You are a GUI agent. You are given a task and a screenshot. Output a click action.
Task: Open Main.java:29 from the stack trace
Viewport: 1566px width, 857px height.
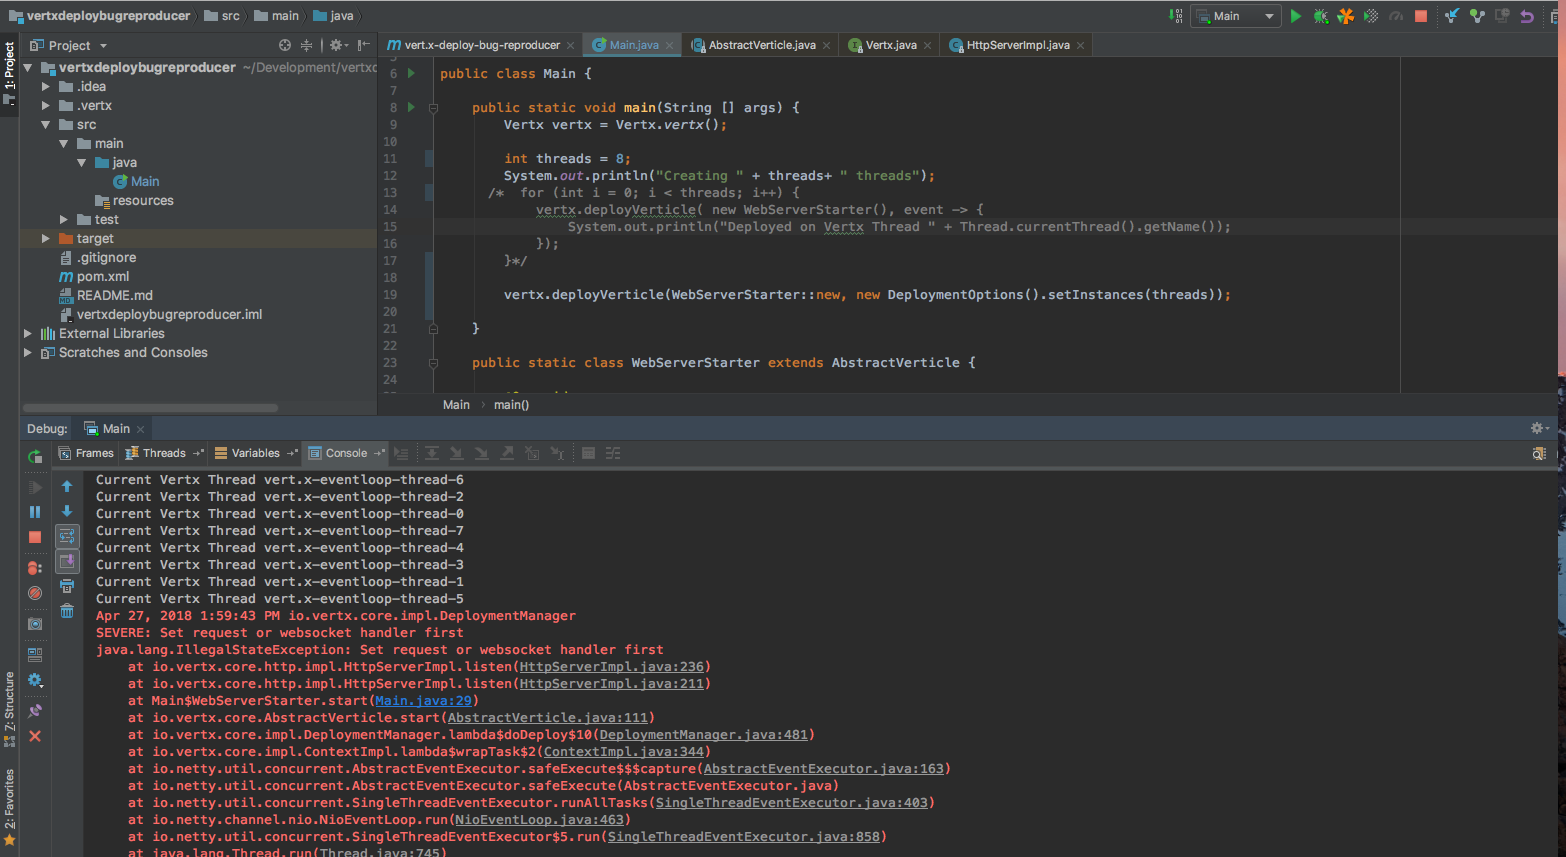(x=424, y=700)
